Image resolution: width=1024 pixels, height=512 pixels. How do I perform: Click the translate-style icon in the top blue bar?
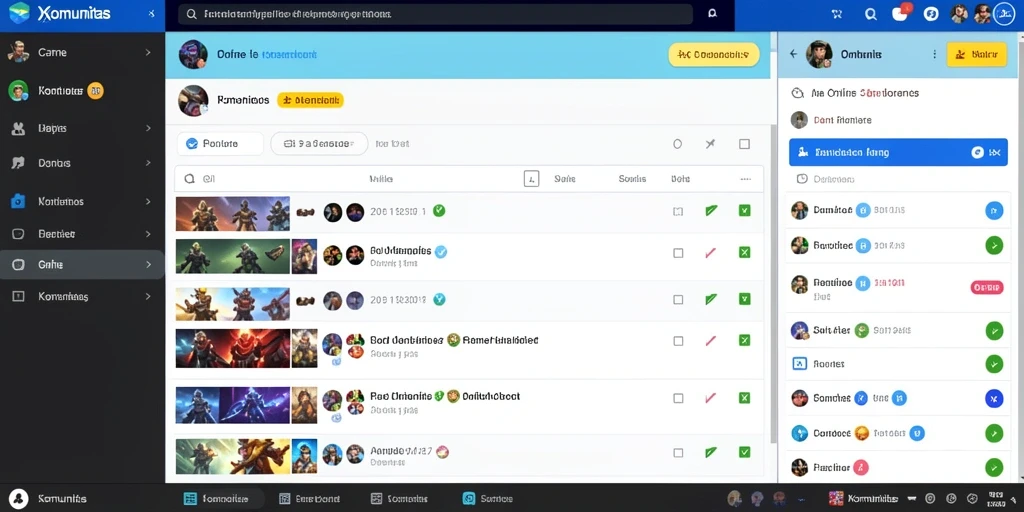tap(837, 14)
